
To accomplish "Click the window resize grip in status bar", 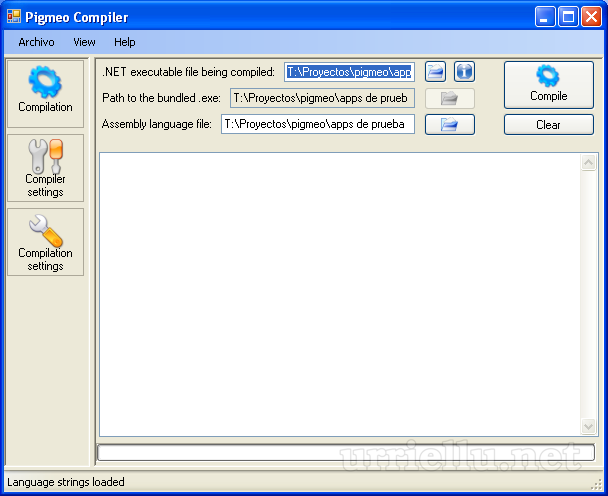I will (x=596, y=485).
